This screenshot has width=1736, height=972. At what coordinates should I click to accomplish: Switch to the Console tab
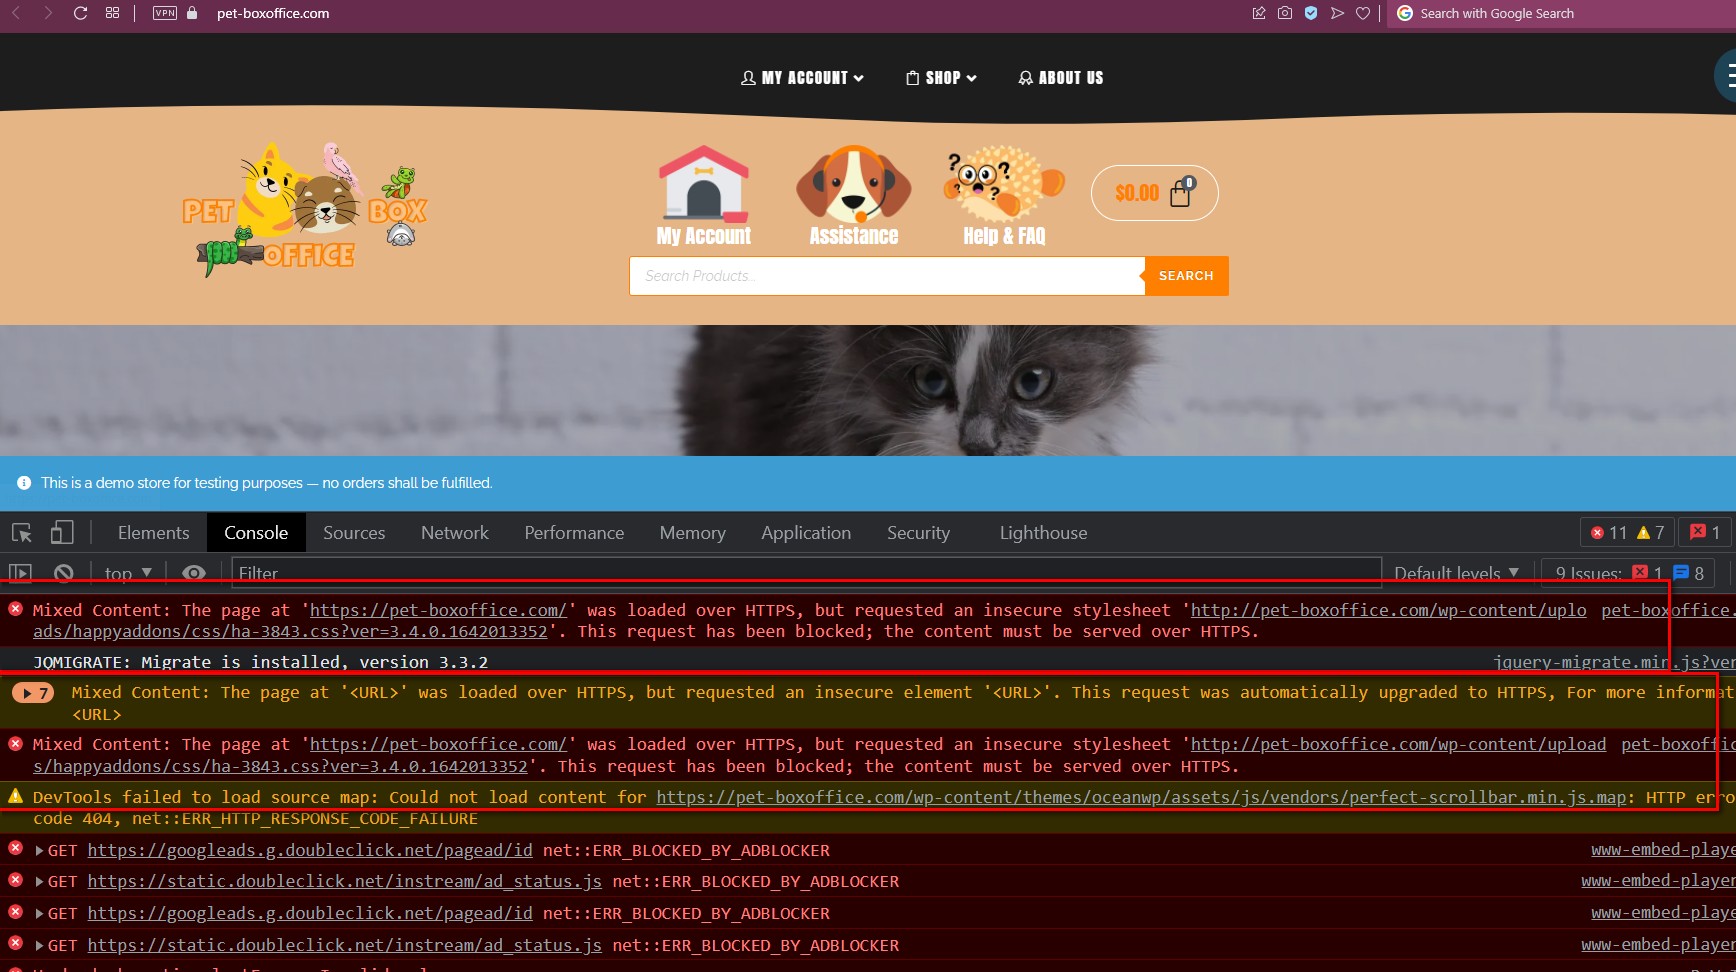256,533
